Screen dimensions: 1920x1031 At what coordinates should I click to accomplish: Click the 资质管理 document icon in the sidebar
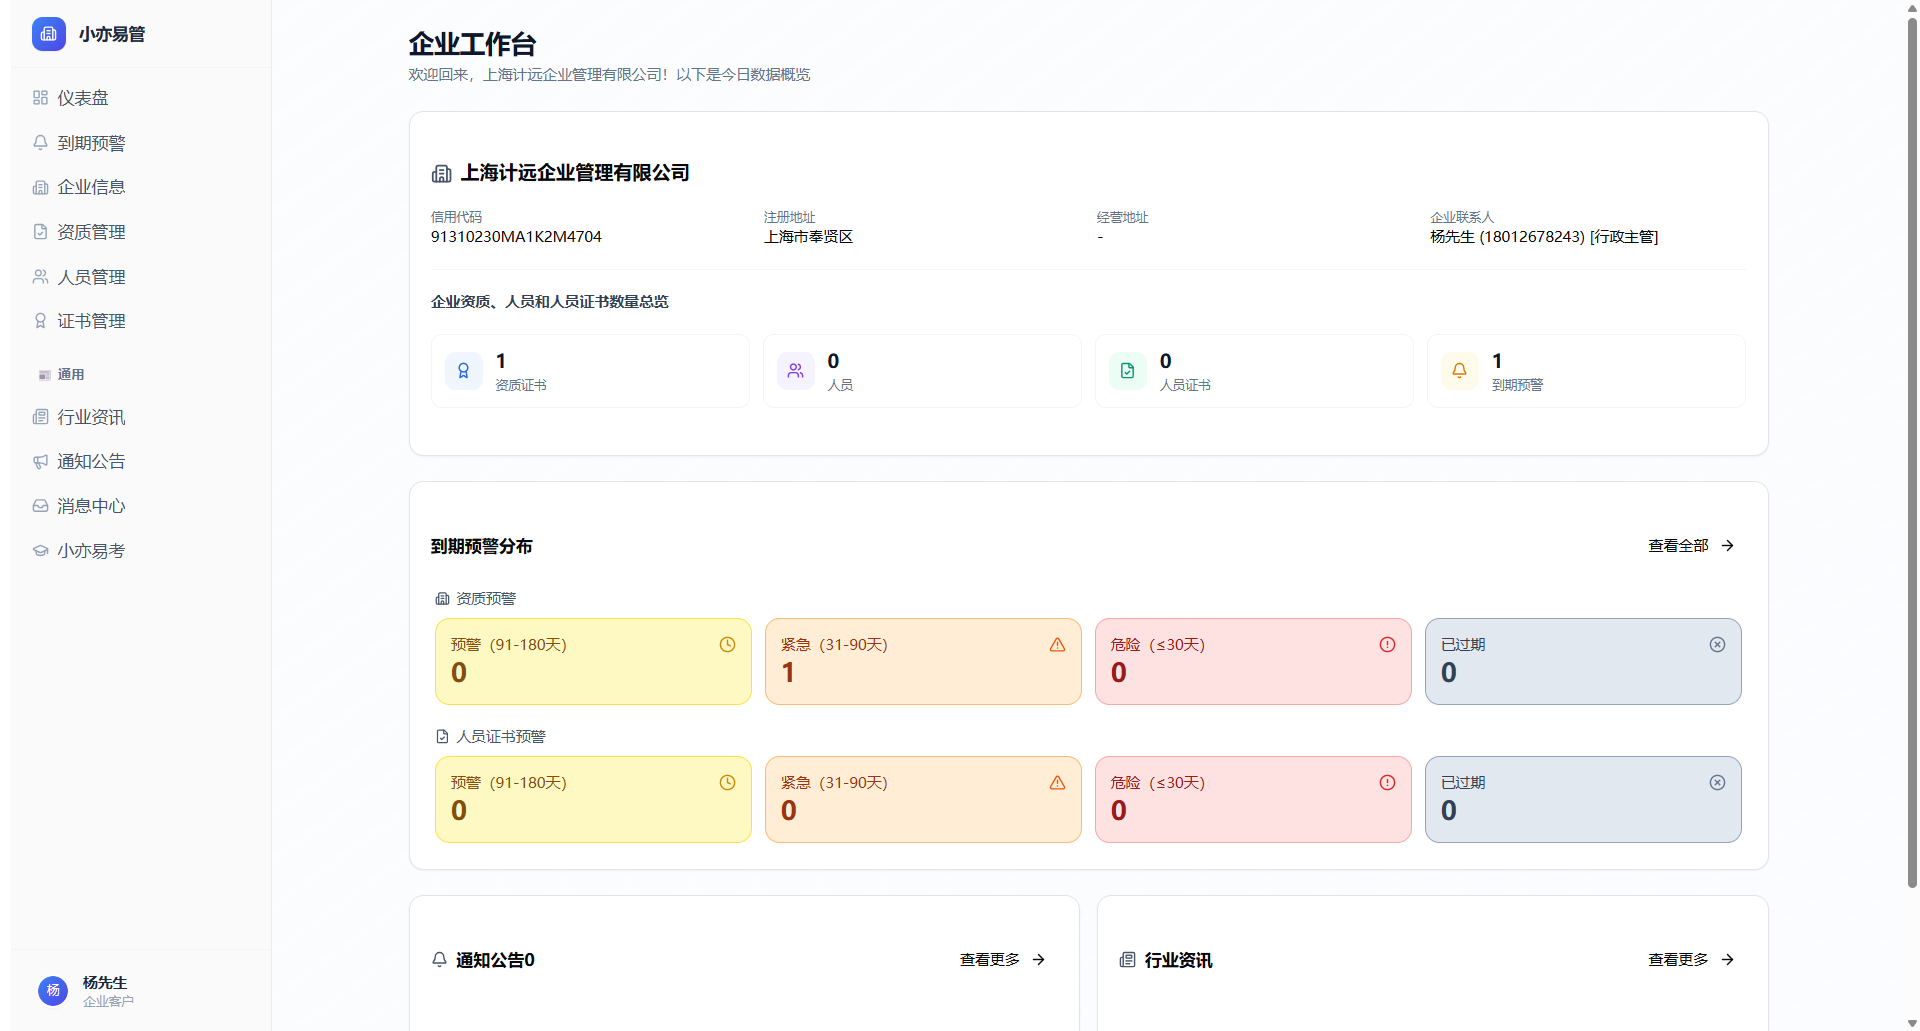click(40, 232)
